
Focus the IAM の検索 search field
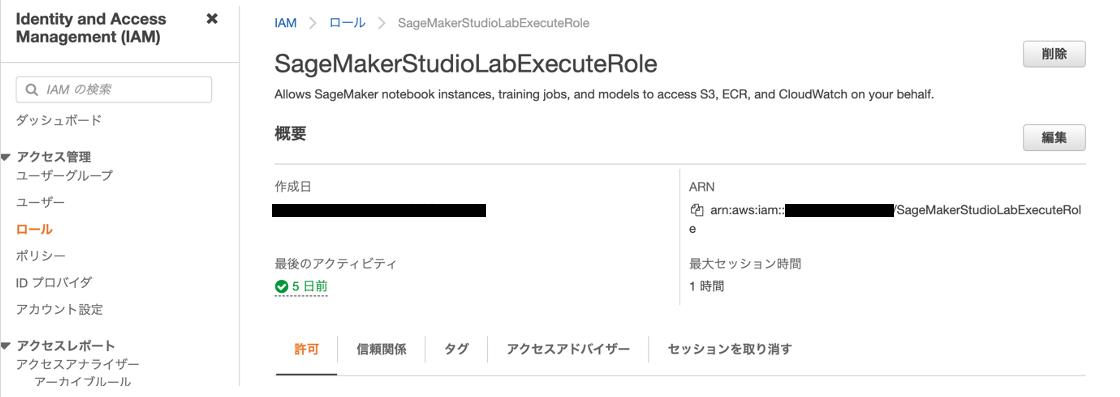click(114, 89)
